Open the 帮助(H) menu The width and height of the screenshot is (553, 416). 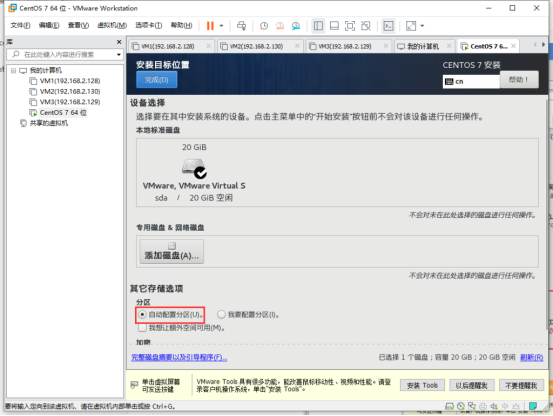pyautogui.click(x=182, y=25)
